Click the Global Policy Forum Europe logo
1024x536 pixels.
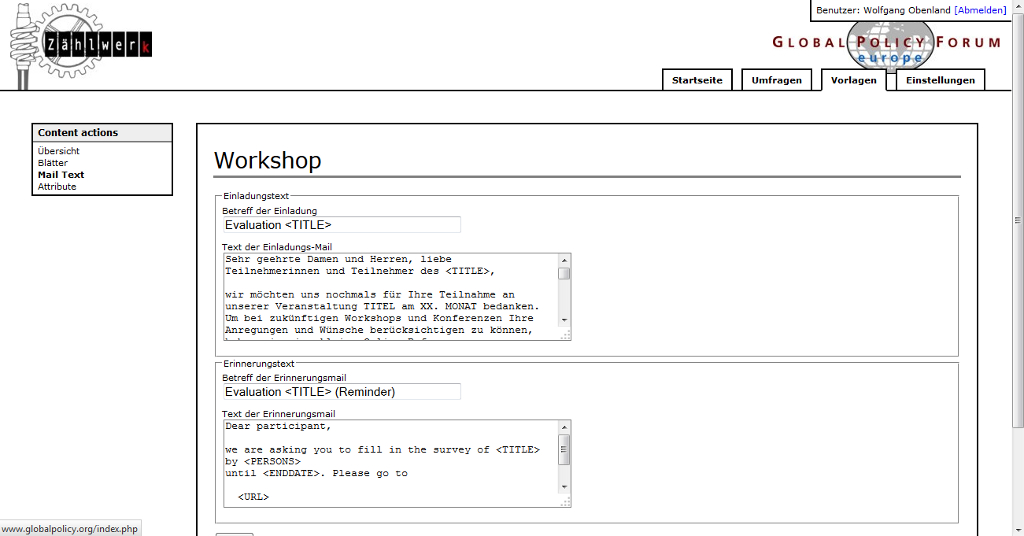[x=886, y=43]
